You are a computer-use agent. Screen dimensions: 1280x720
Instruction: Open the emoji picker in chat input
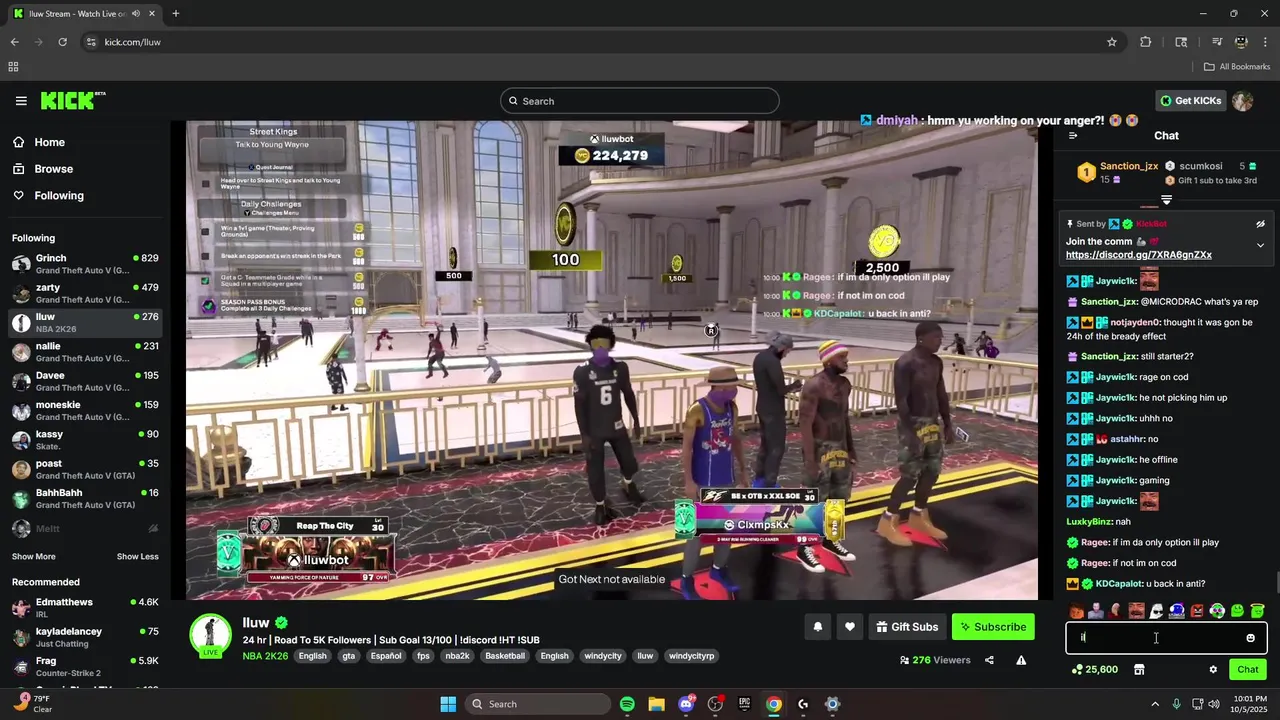click(x=1250, y=638)
